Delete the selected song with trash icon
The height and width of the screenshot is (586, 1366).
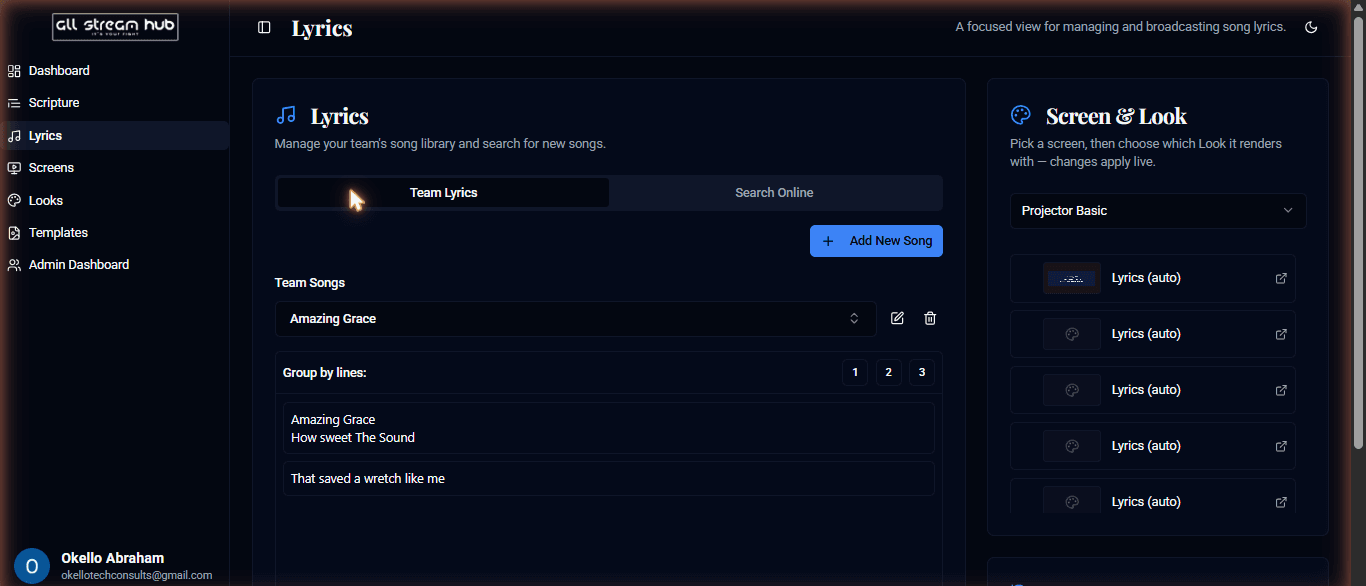pyautogui.click(x=930, y=318)
